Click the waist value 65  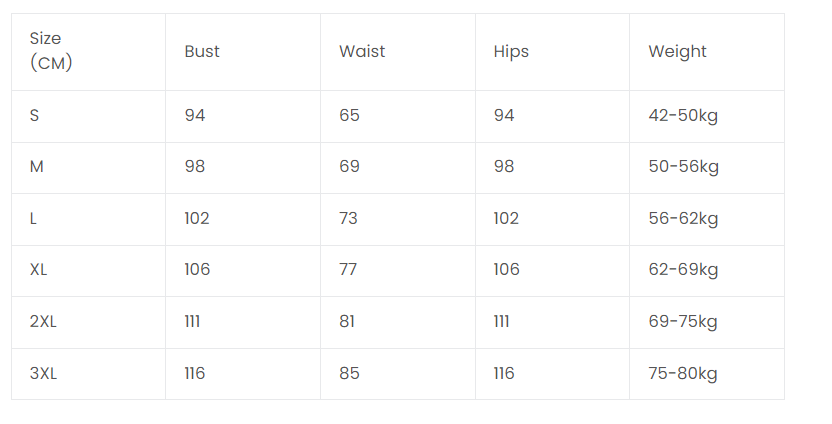[x=349, y=116]
